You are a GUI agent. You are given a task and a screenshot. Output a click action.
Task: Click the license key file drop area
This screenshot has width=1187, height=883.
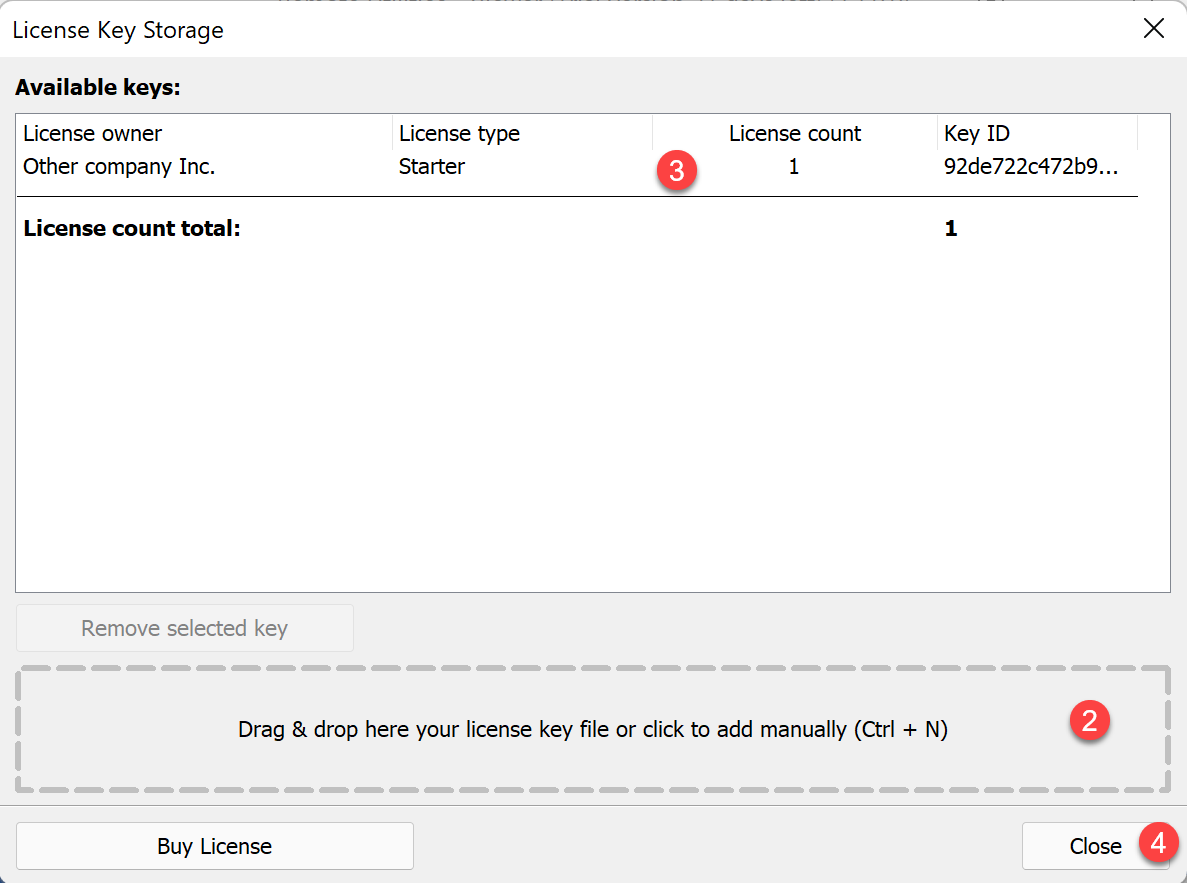click(592, 730)
